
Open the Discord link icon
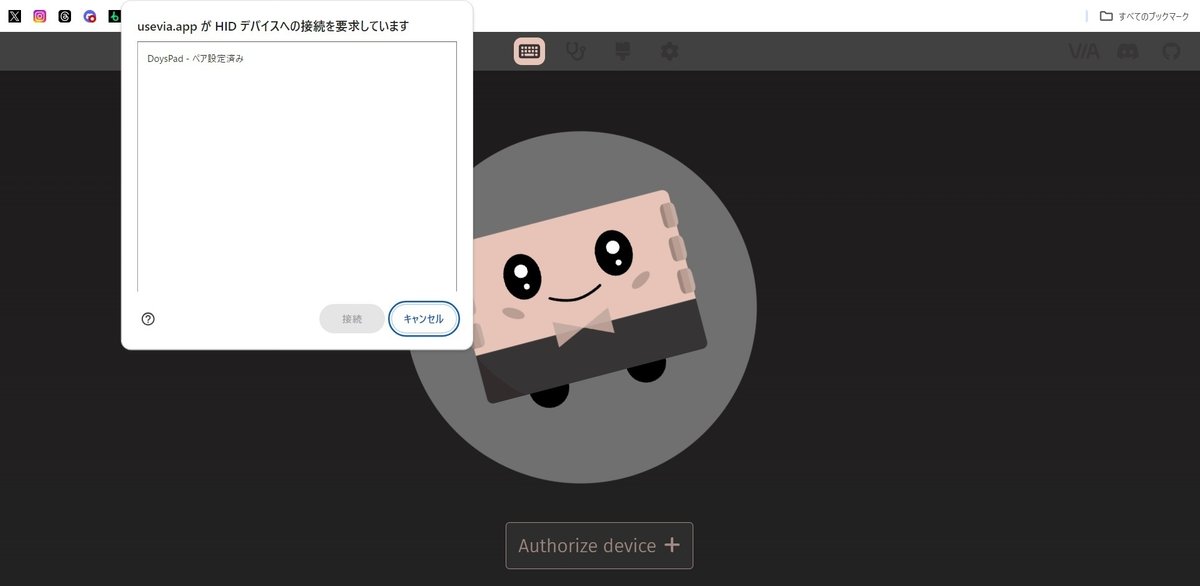1128,51
